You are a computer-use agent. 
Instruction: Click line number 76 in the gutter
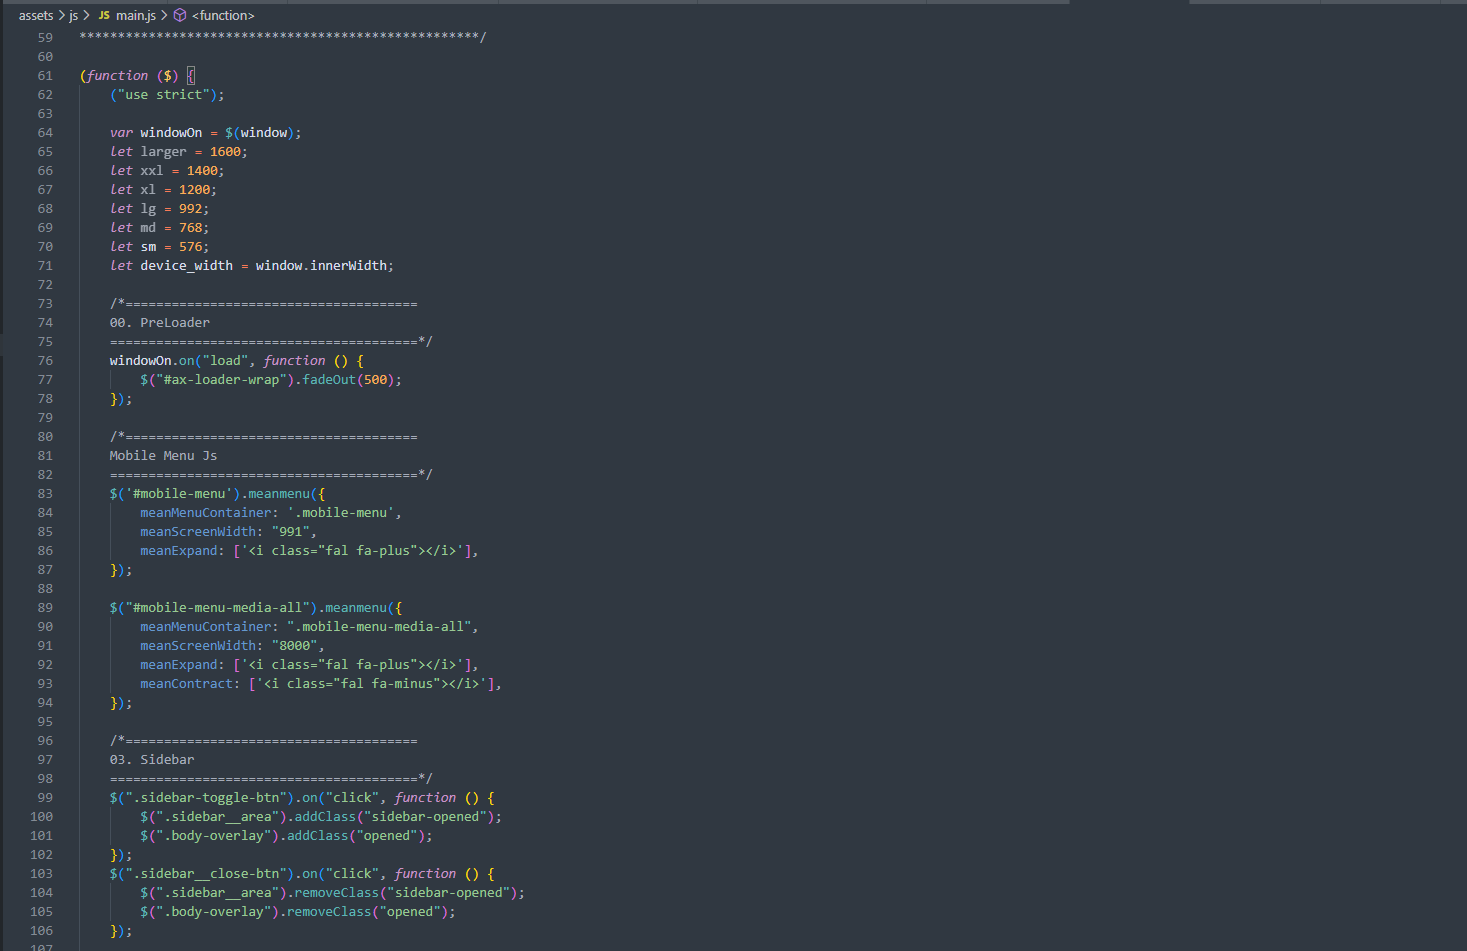coord(45,361)
